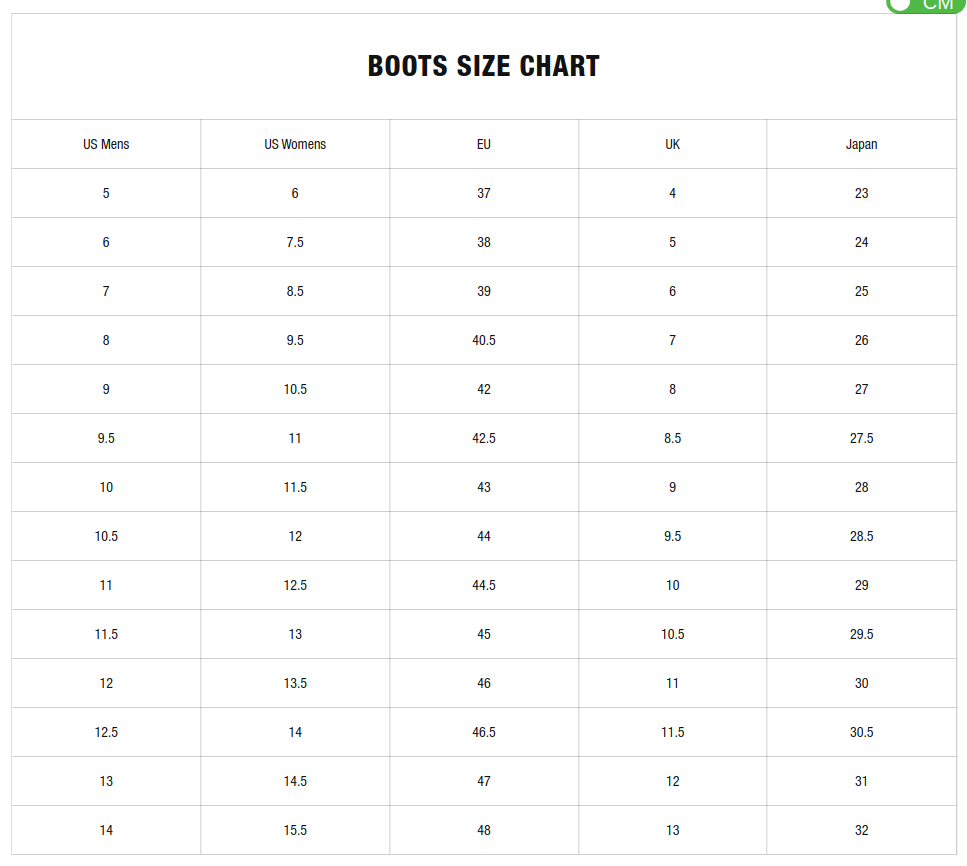Click EU size 44.5
Screen dimensions: 967x866
coord(483,585)
